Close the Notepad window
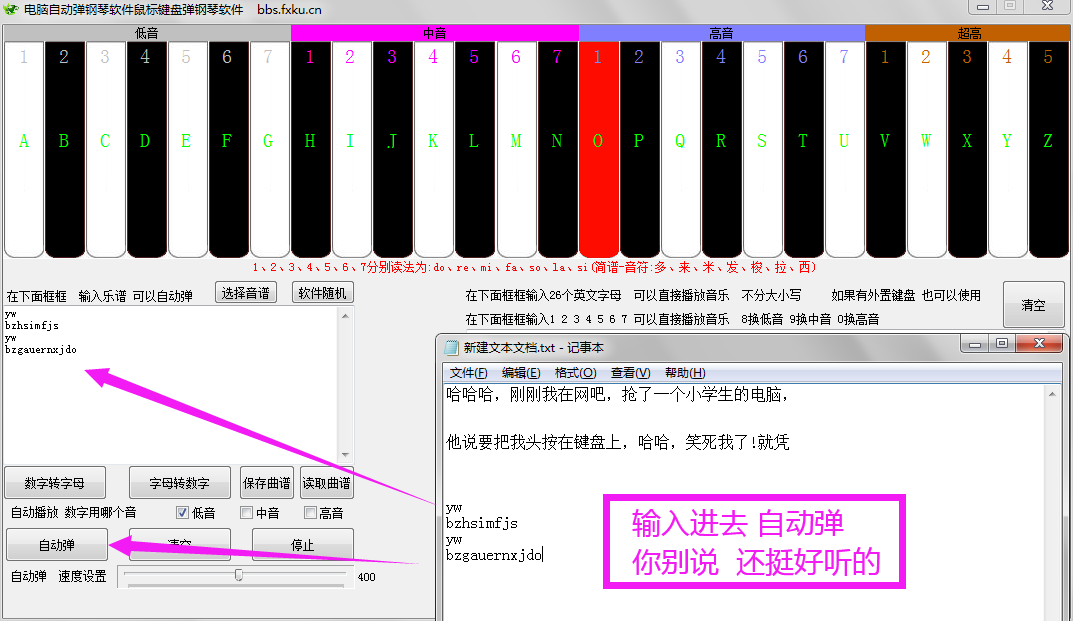The width and height of the screenshot is (1073, 621). (x=1039, y=344)
